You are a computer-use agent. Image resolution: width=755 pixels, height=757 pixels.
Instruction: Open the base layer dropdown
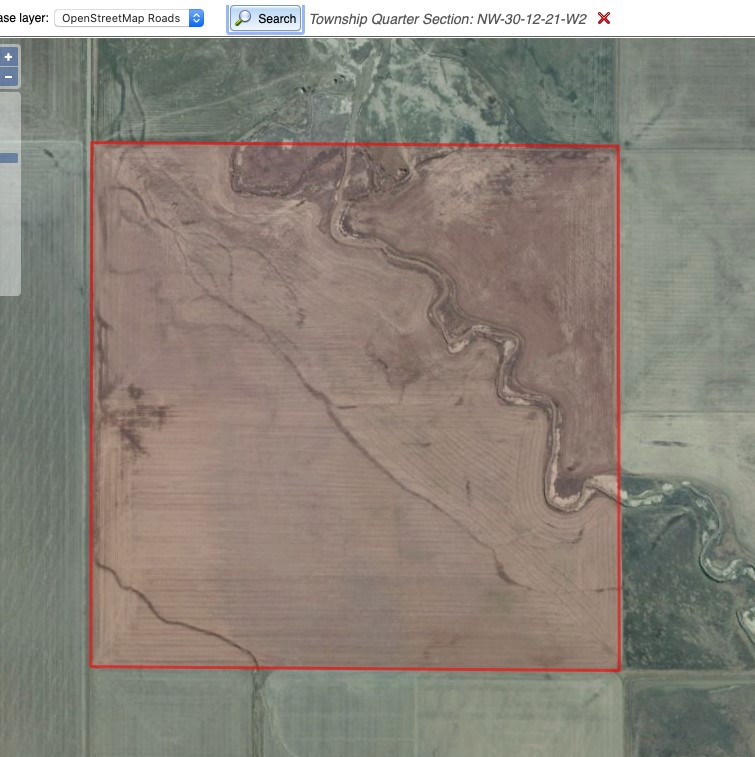tap(129, 18)
